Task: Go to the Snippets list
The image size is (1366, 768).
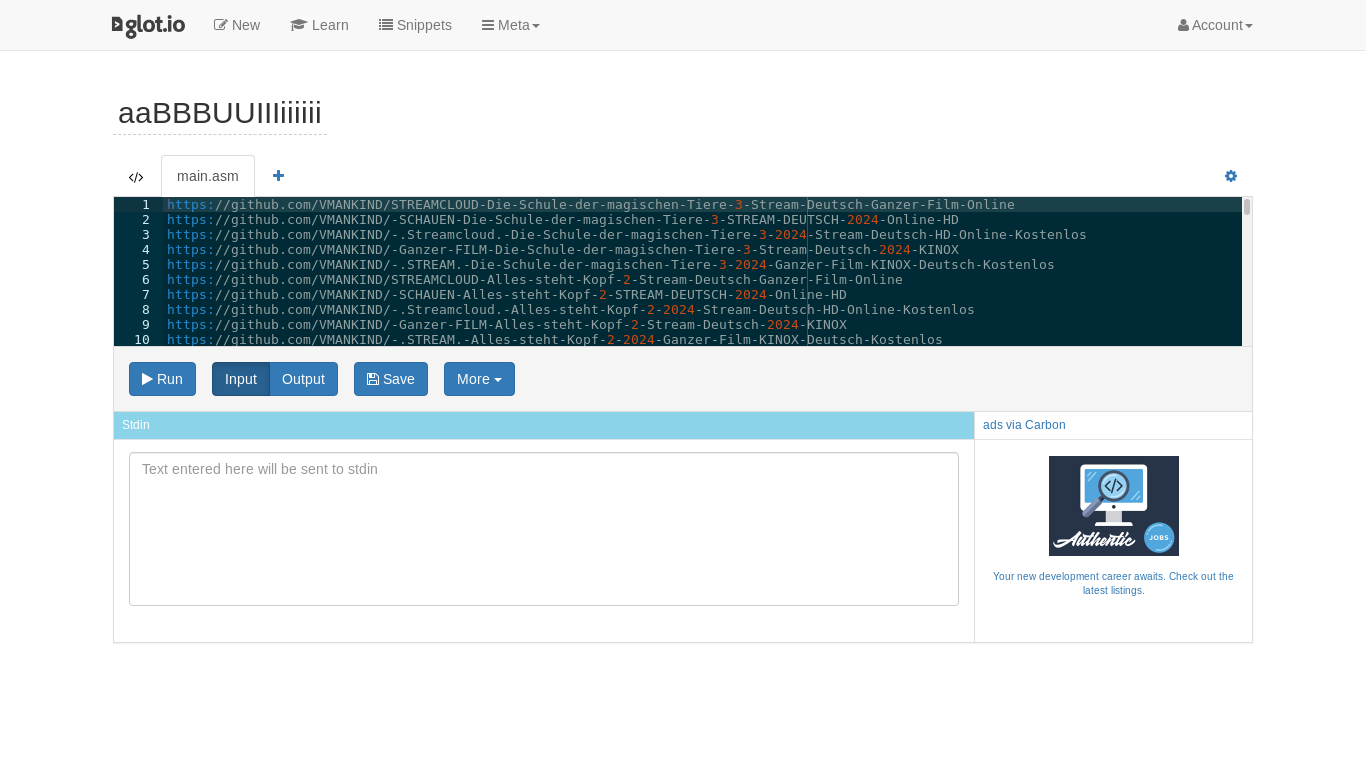Action: (x=415, y=25)
